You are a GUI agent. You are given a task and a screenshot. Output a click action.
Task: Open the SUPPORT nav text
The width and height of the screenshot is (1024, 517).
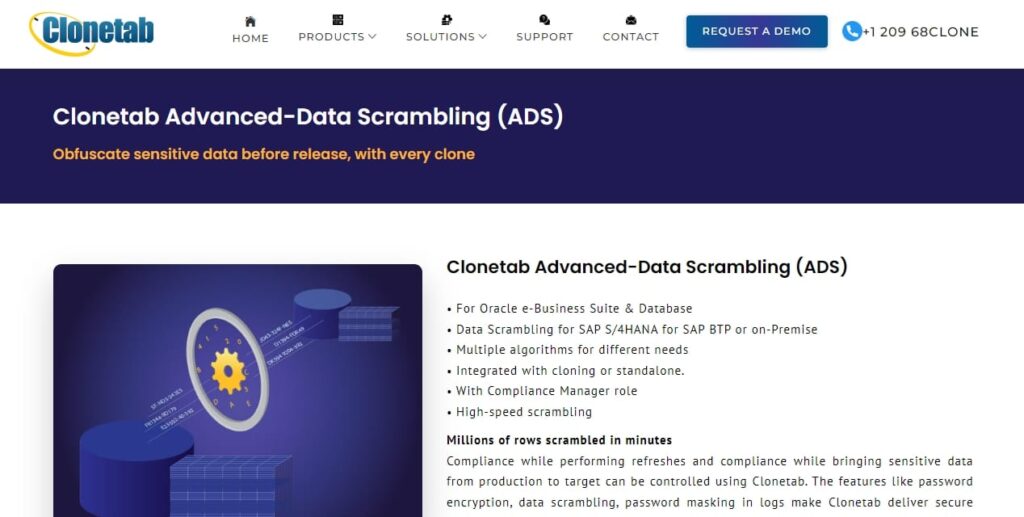[x=545, y=37]
